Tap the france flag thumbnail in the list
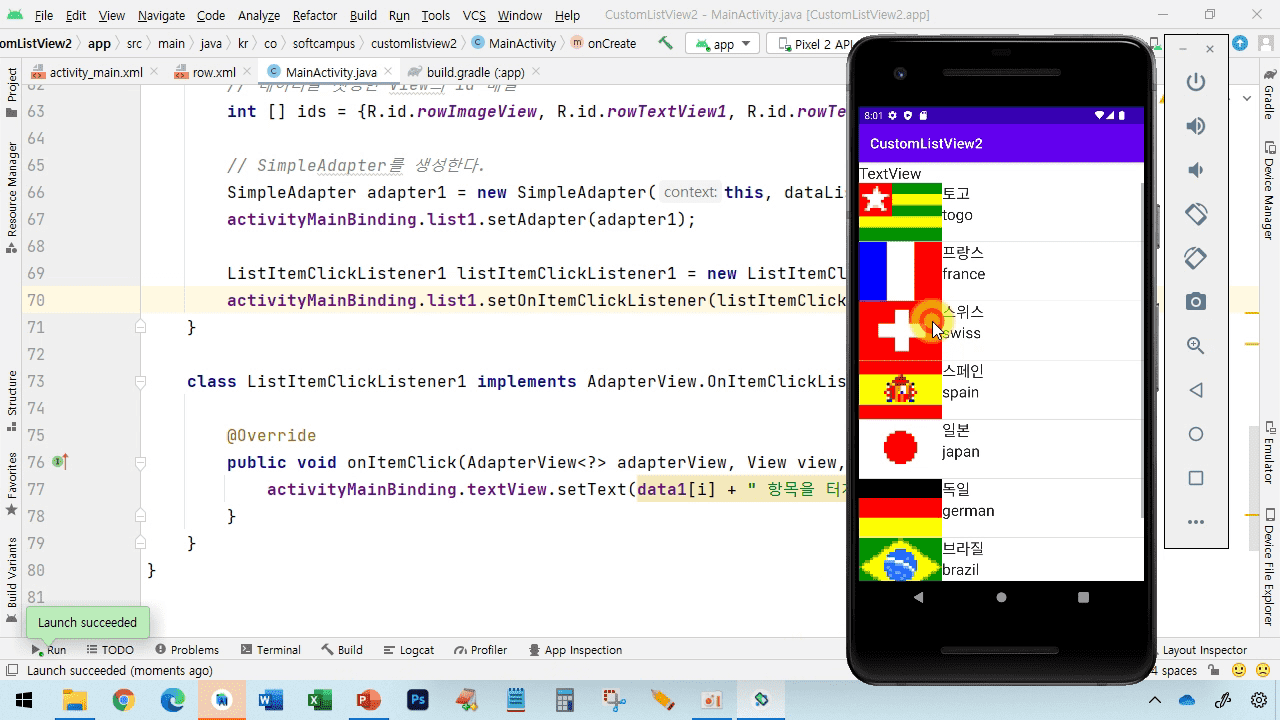Screen dimensions: 1280x720 pos(900,271)
